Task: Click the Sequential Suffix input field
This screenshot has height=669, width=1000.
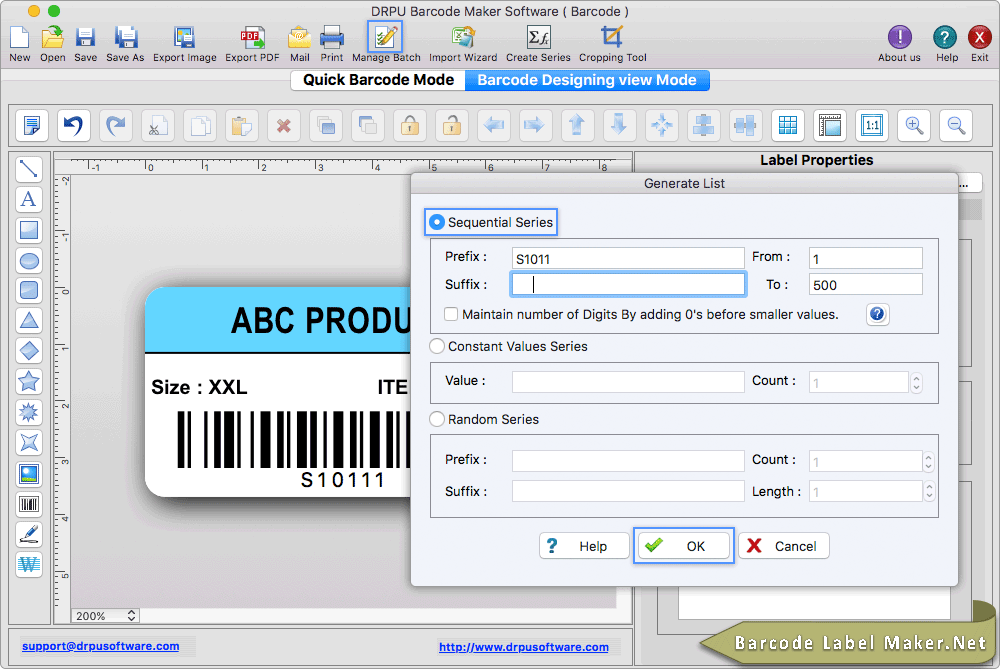Action: 628,284
